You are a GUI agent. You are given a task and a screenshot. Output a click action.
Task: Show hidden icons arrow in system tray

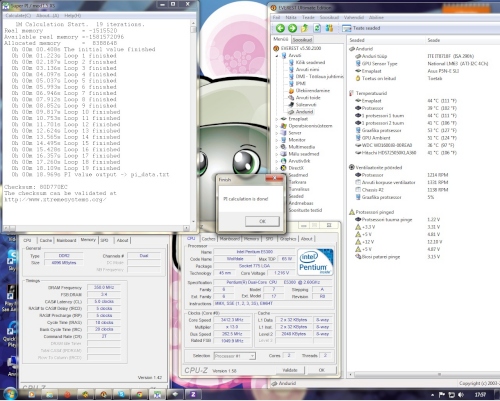(x=432, y=395)
